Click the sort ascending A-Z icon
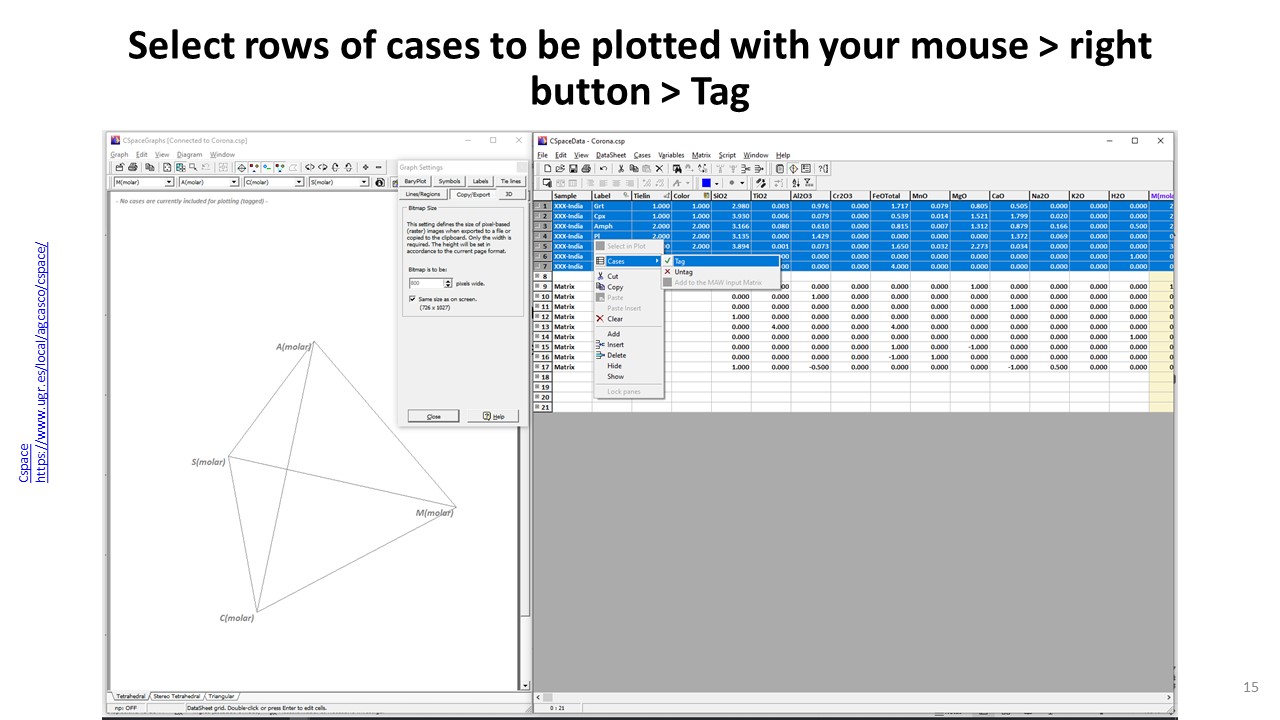 [795, 183]
